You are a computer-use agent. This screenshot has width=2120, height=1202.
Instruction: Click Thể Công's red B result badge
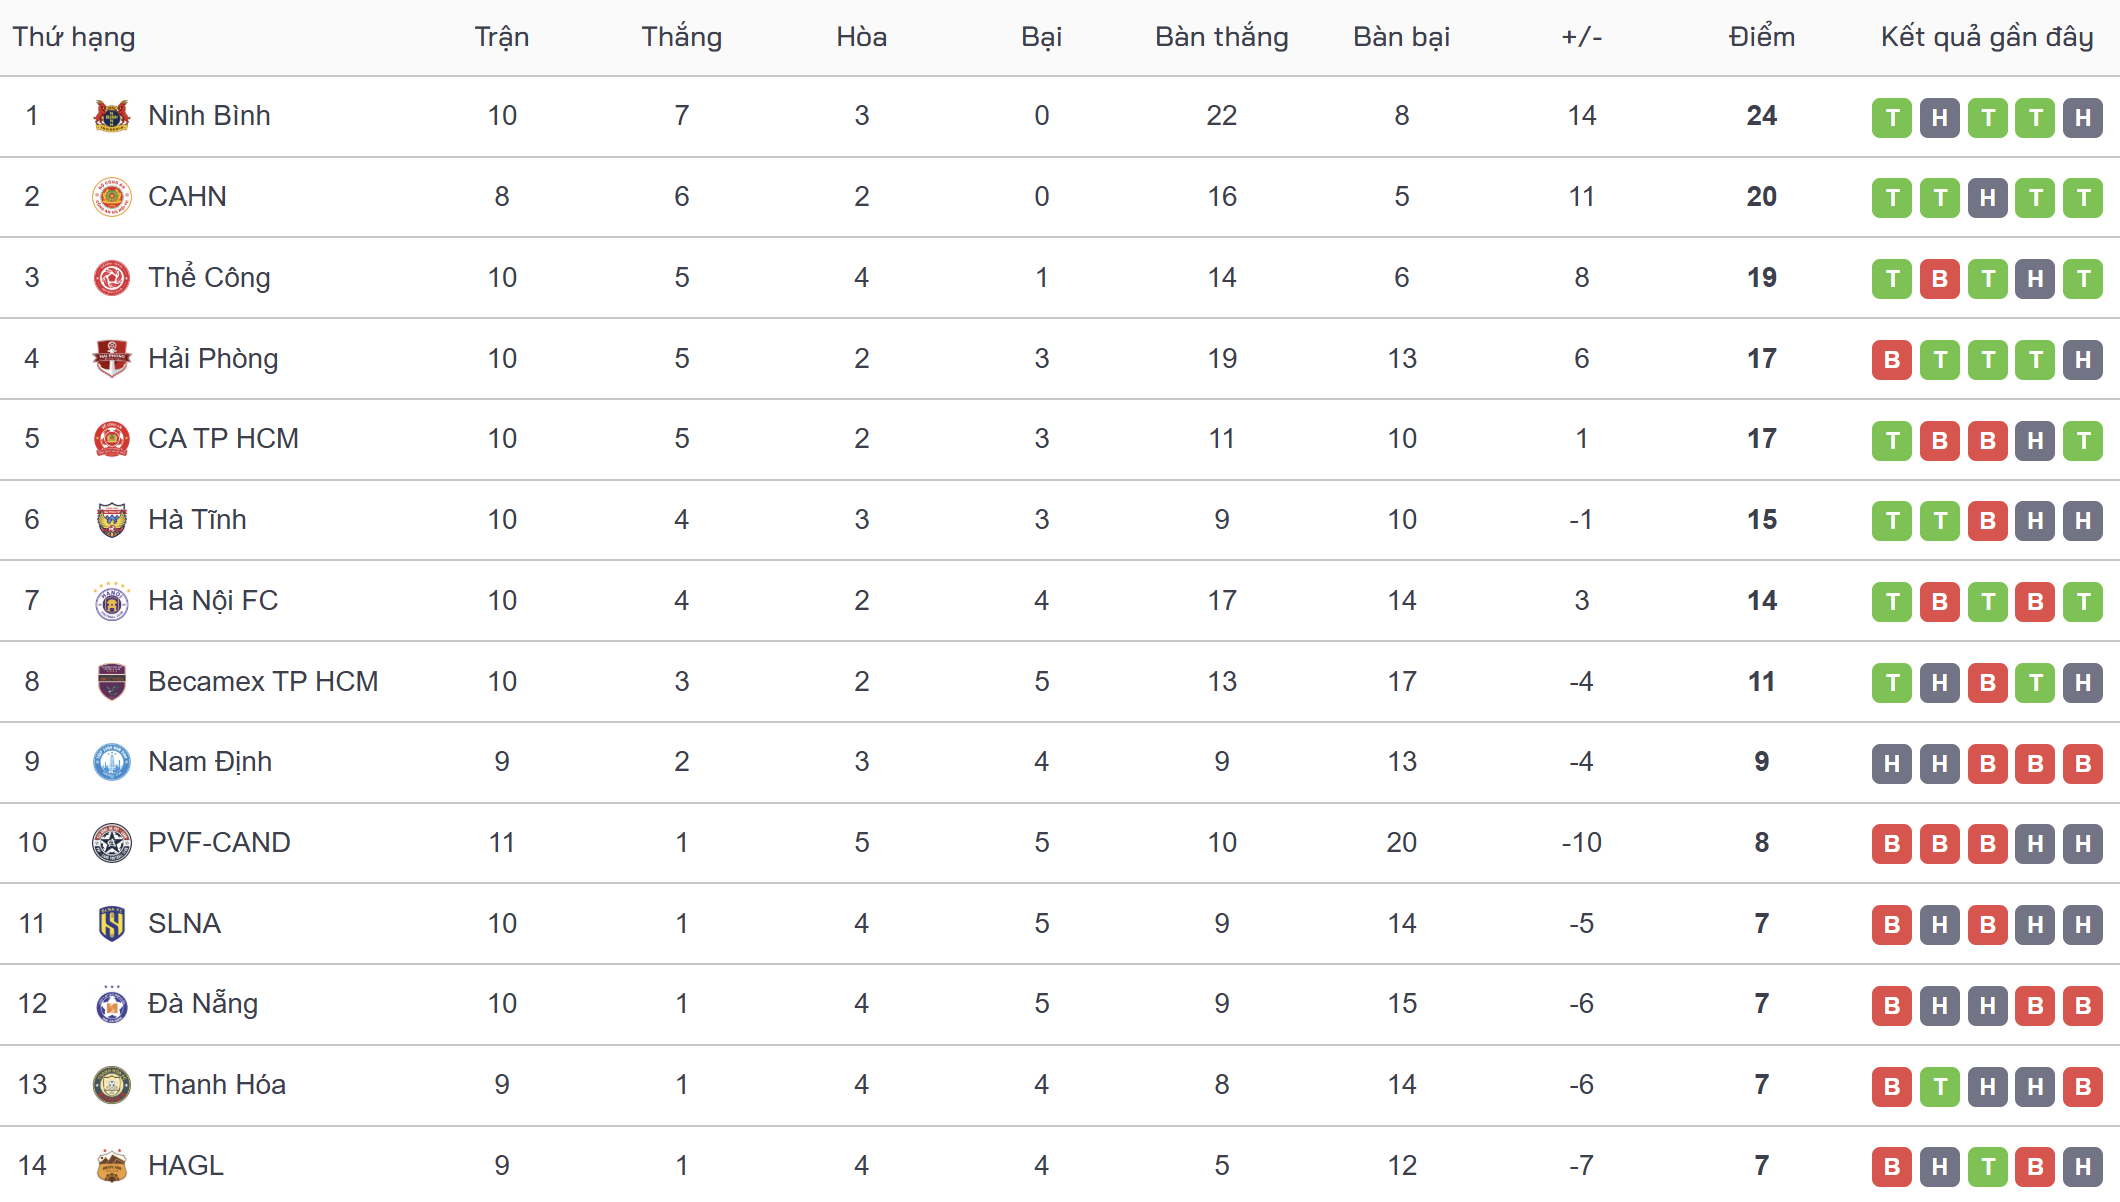point(1939,279)
